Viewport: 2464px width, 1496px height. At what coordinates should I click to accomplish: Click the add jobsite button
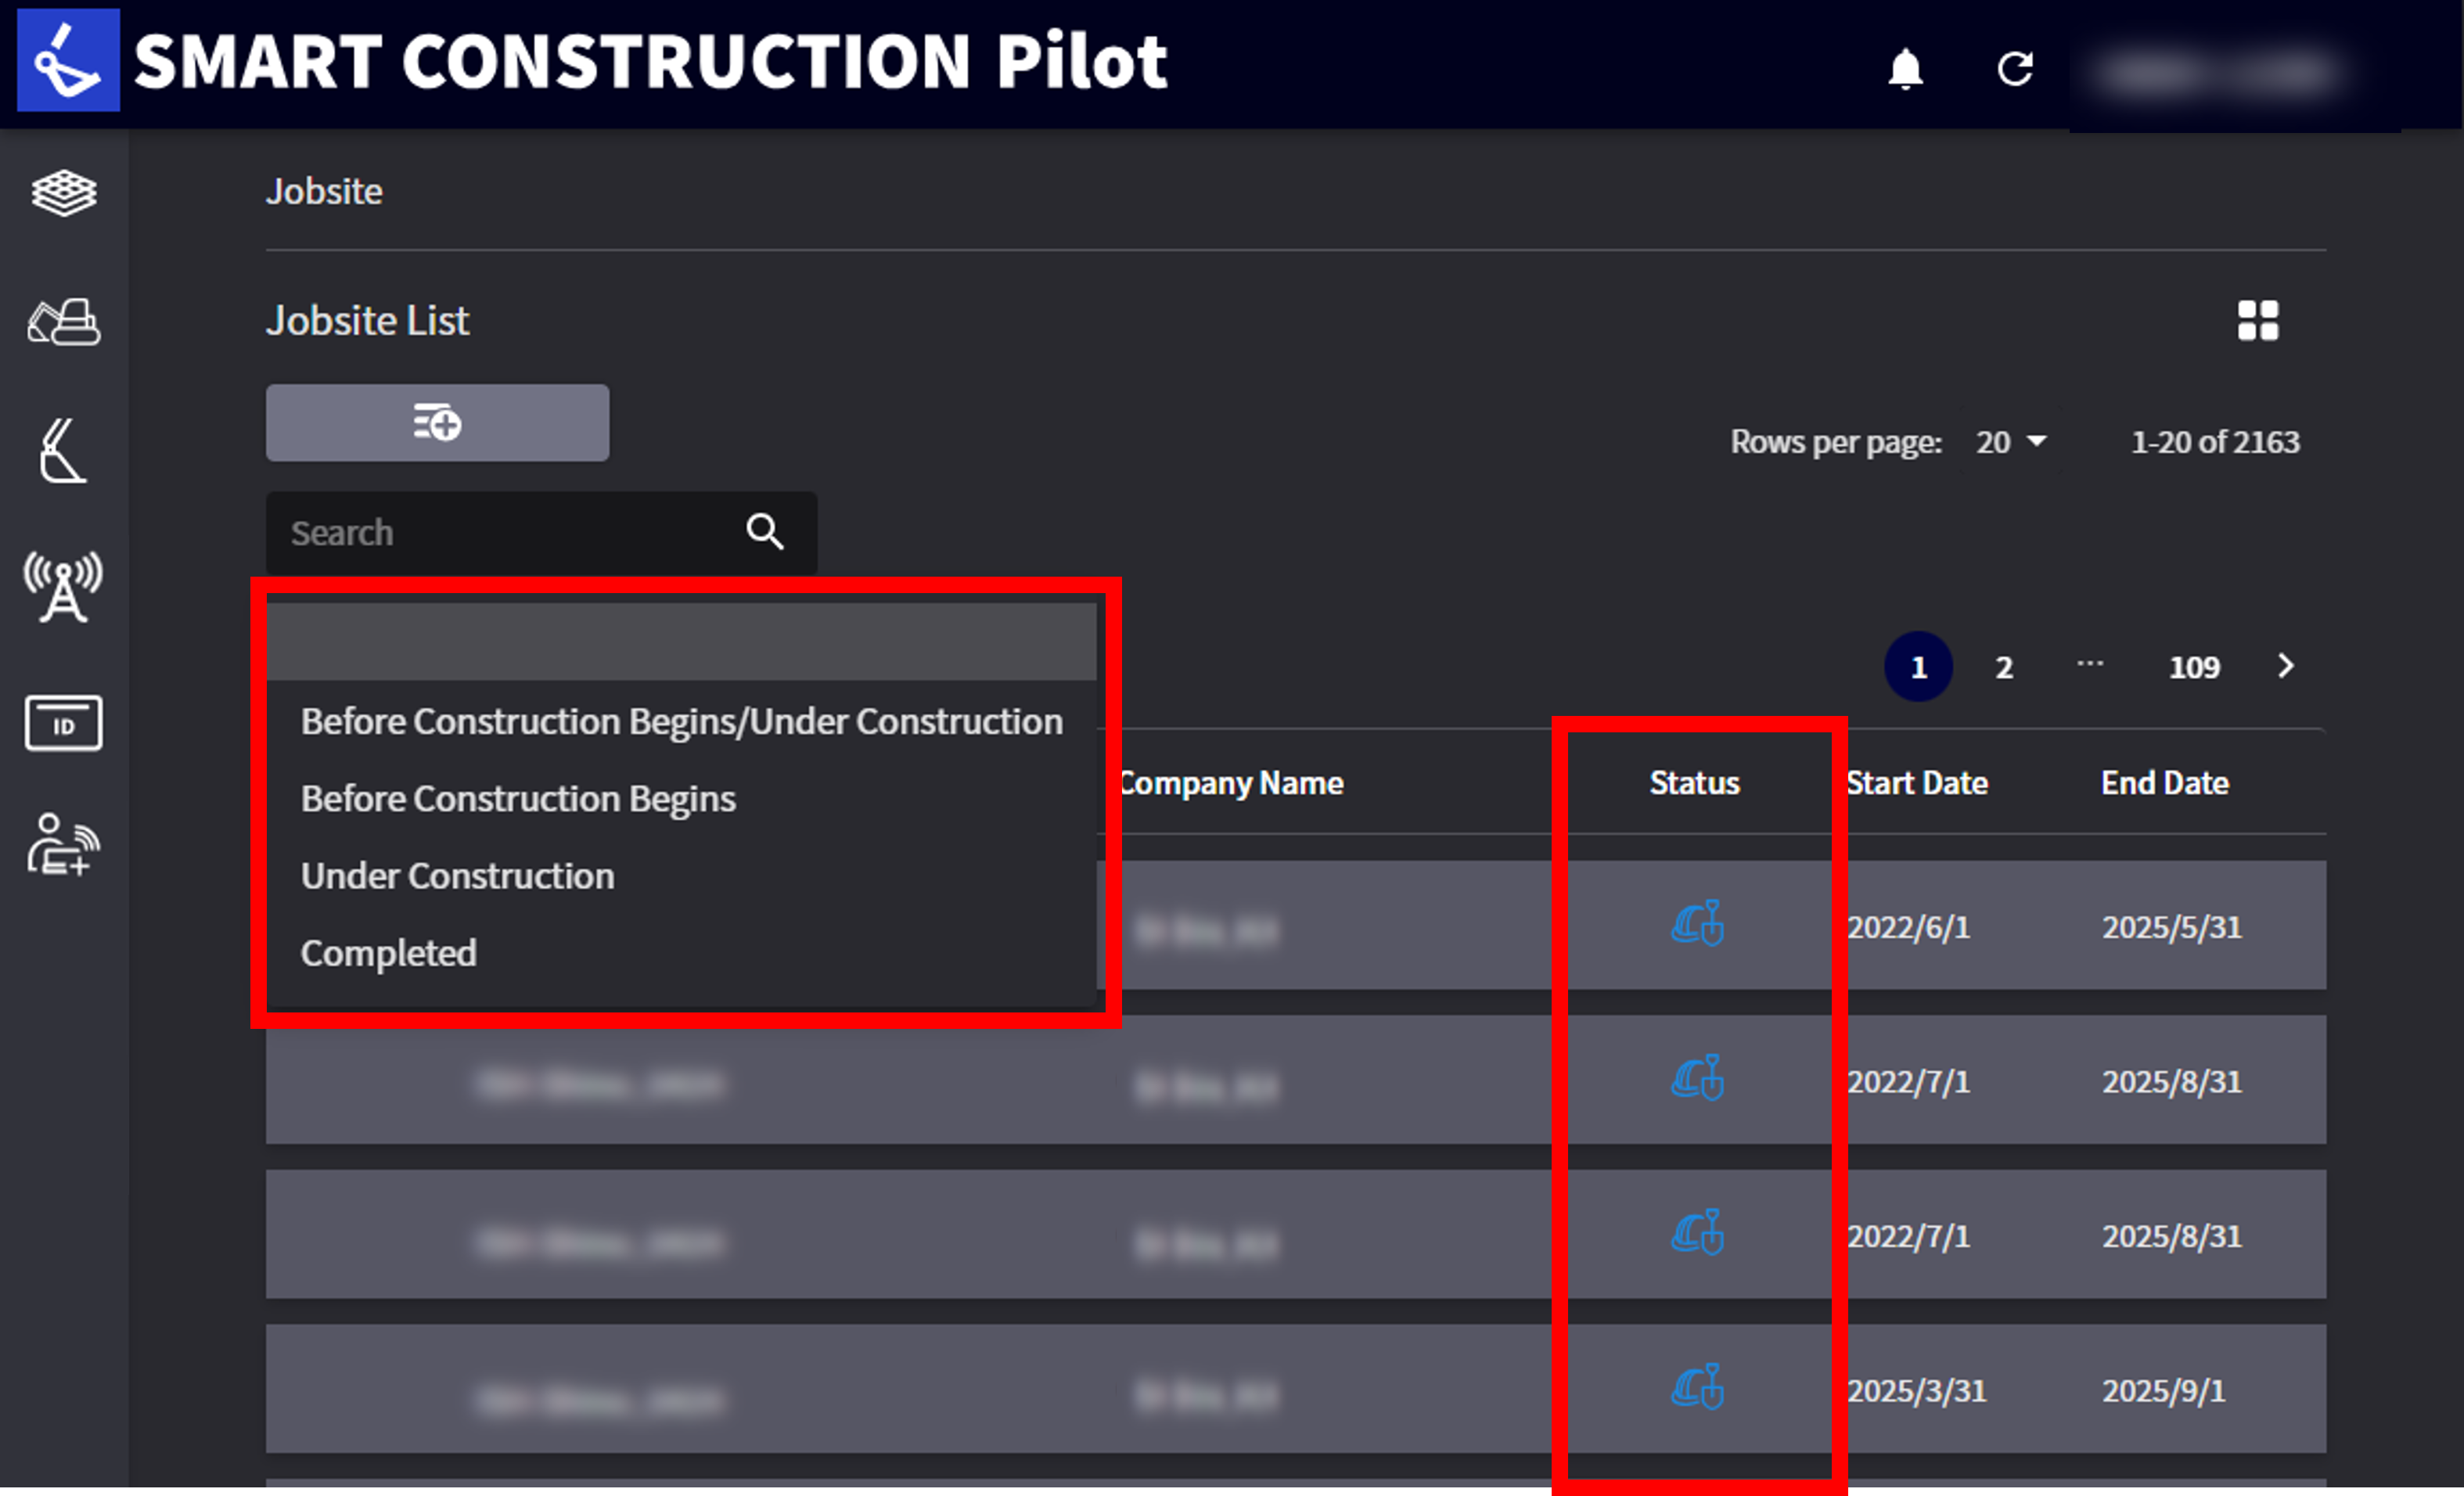(437, 423)
